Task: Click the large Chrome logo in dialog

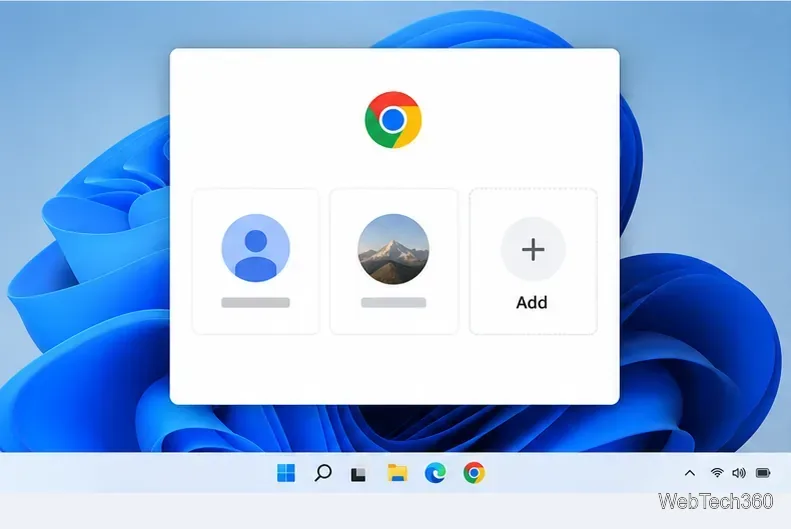Action: coord(393,120)
